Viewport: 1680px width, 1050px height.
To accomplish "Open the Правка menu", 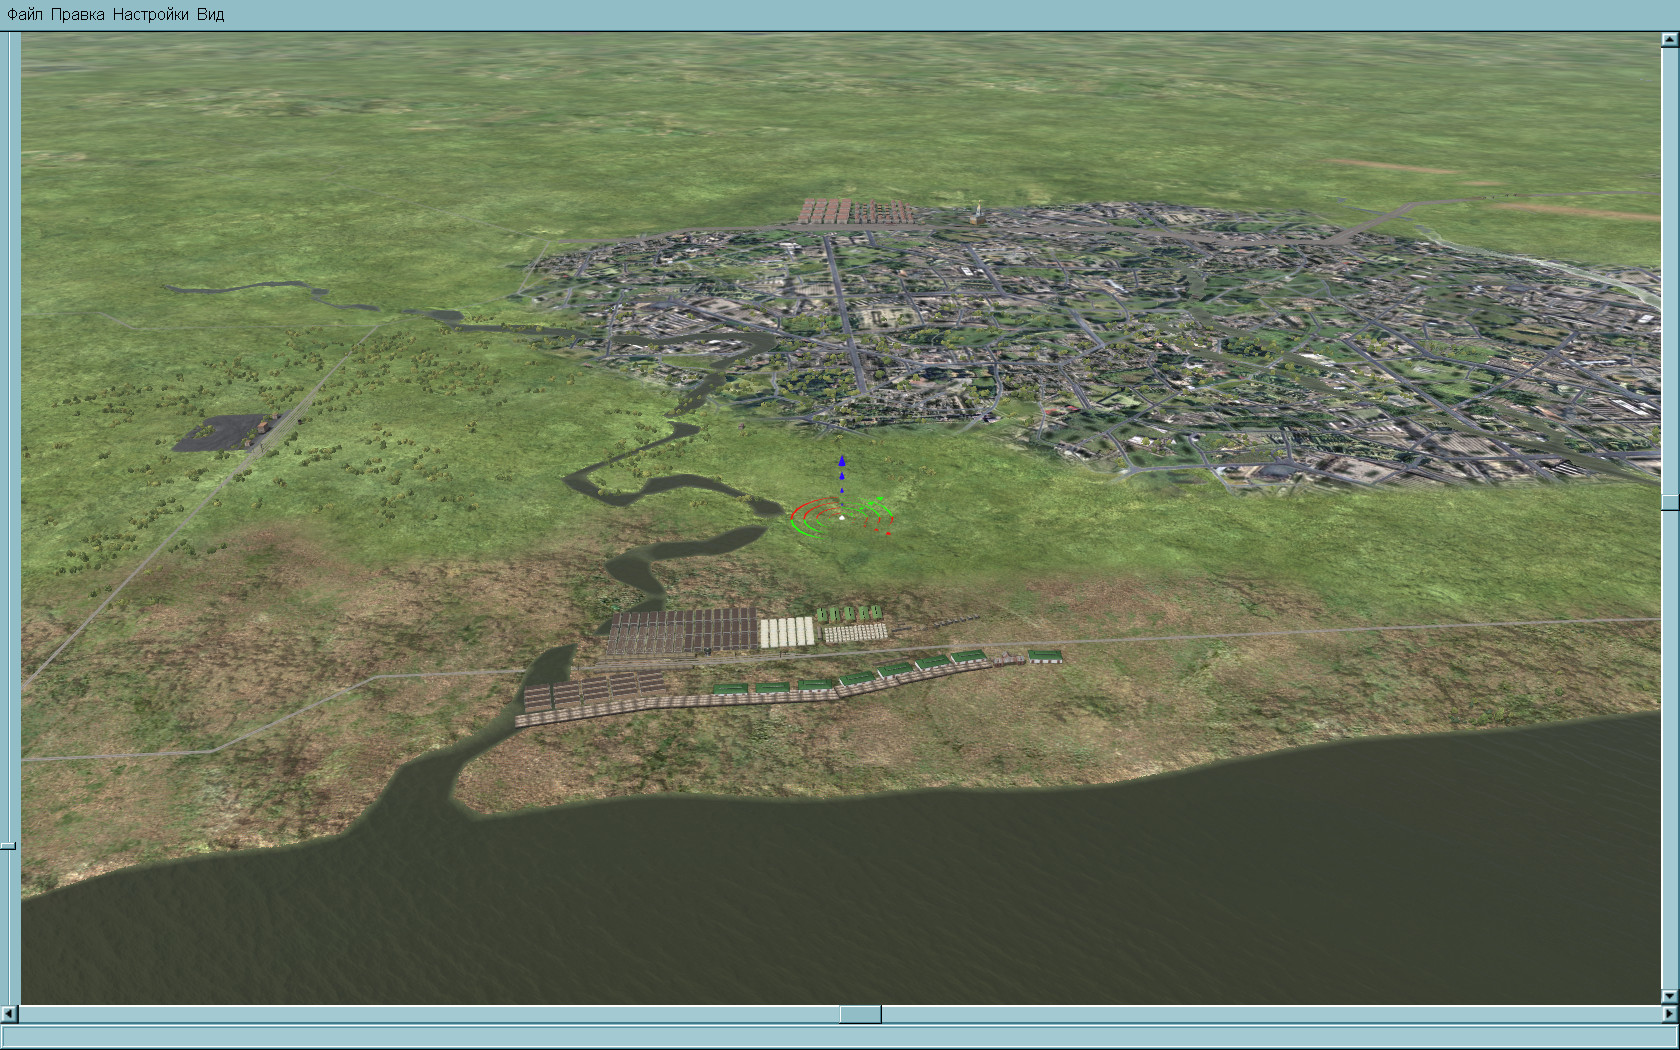I will click(77, 15).
